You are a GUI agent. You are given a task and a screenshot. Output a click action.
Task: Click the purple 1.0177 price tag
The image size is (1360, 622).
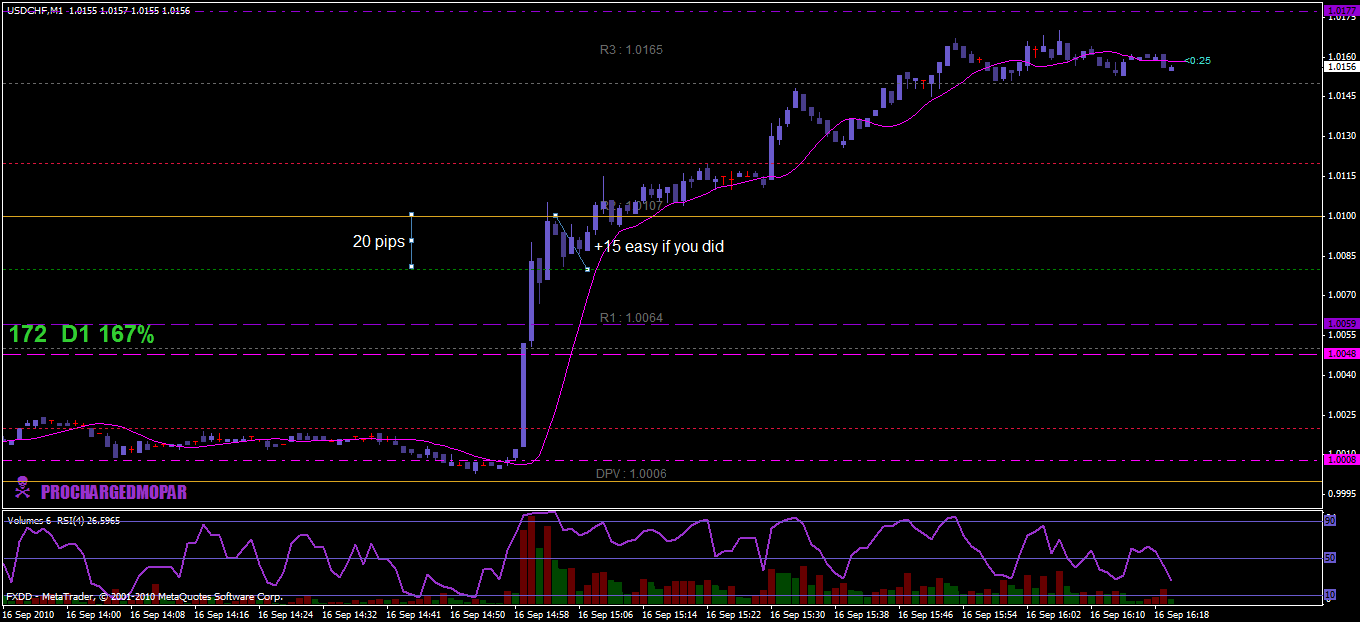point(1340,10)
